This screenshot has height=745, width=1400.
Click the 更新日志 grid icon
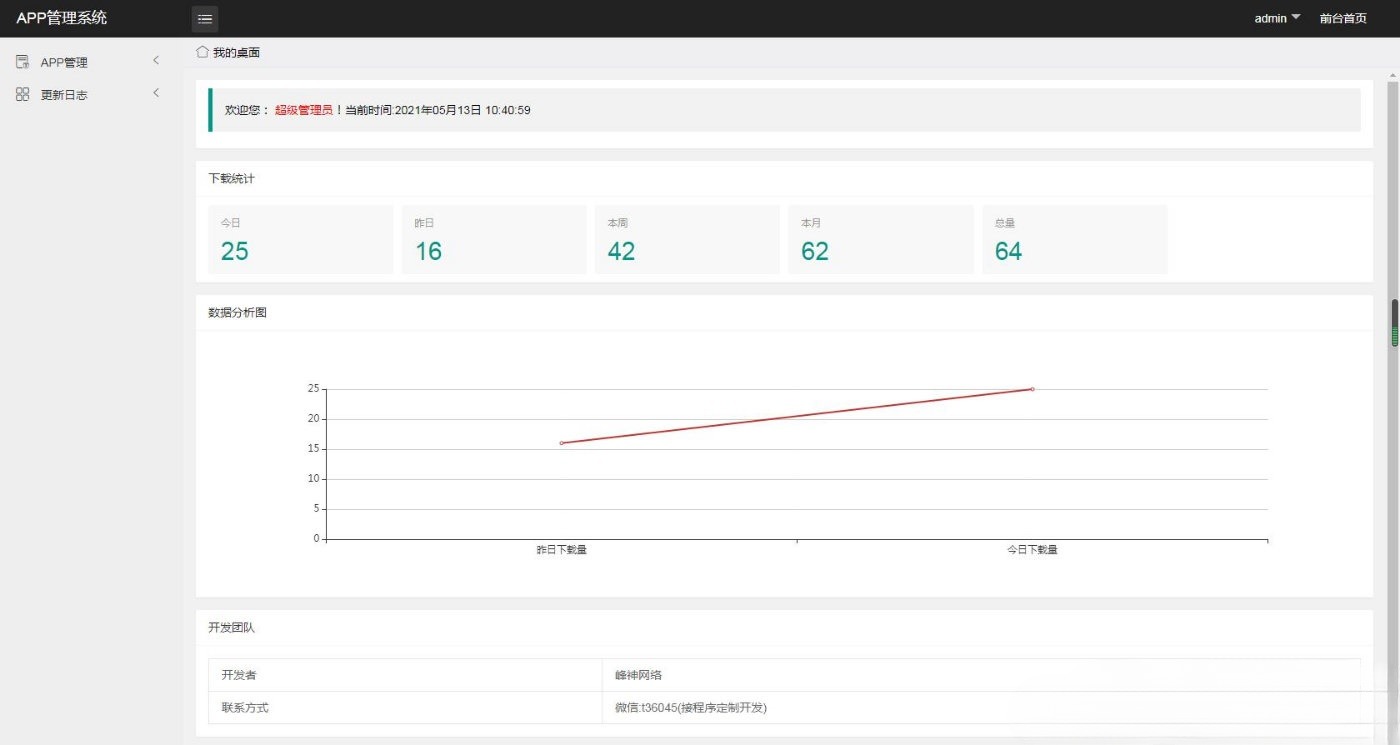[22, 94]
